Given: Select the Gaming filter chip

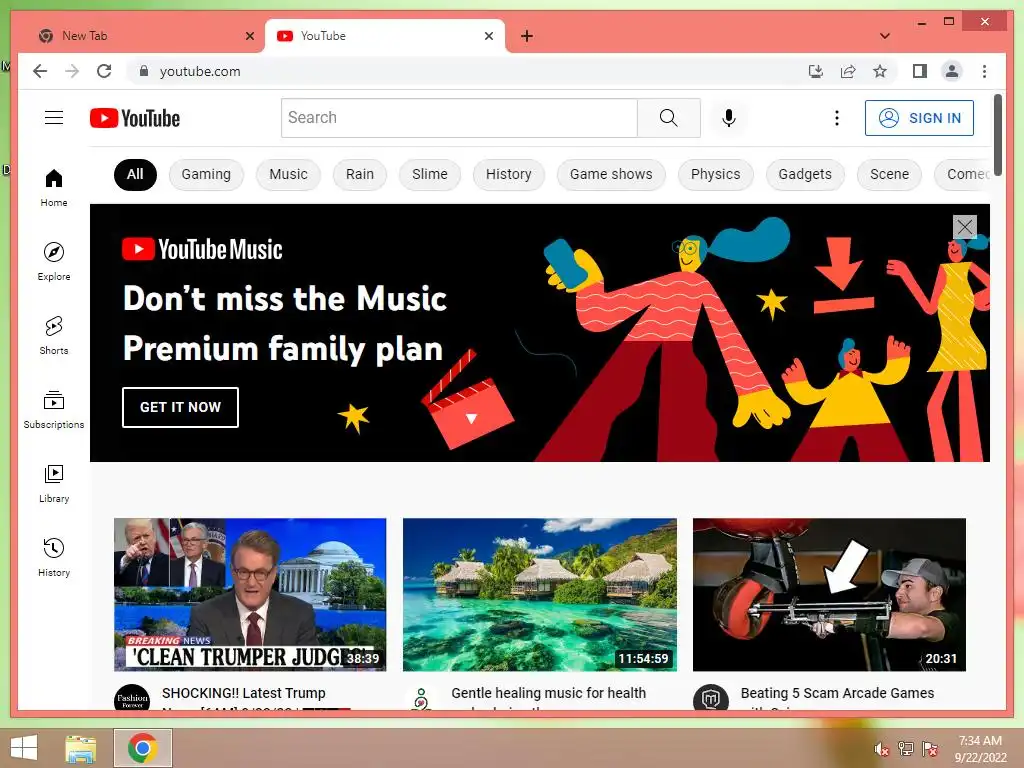Looking at the screenshot, I should [206, 174].
